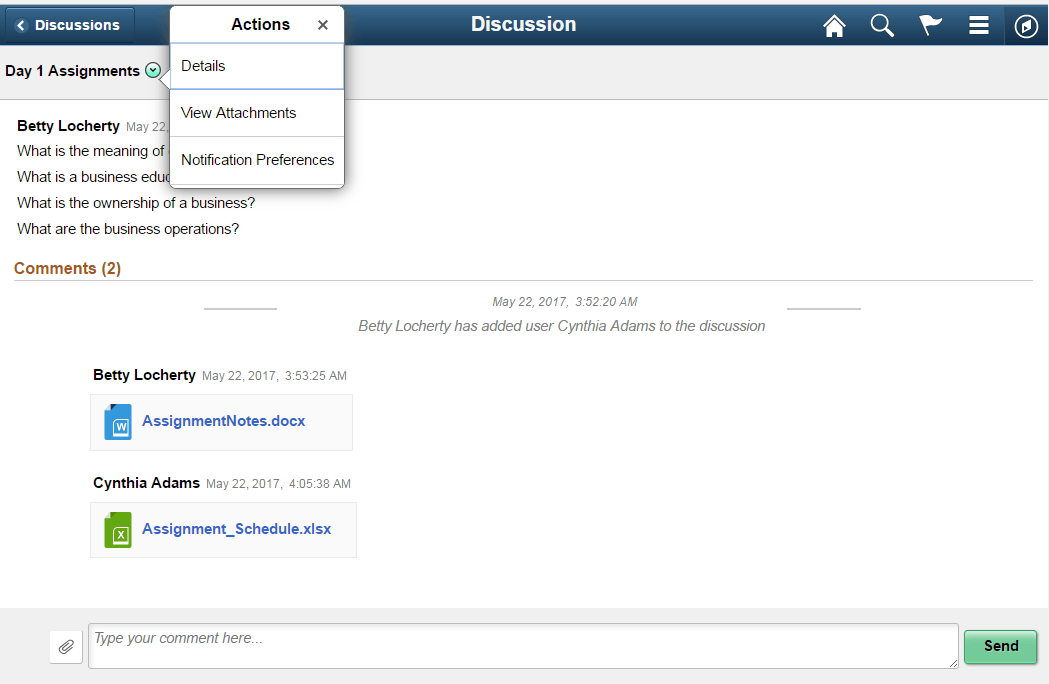The image size is (1049, 684).
Task: Select View Attachments from Actions
Action: coord(237,113)
